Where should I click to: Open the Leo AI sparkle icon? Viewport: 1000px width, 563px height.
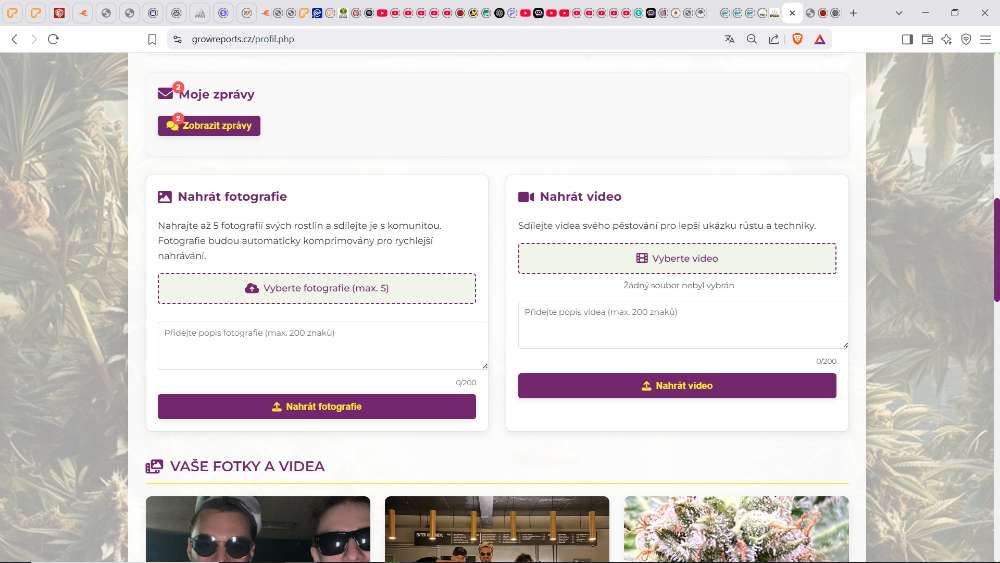pyautogui.click(x=946, y=39)
